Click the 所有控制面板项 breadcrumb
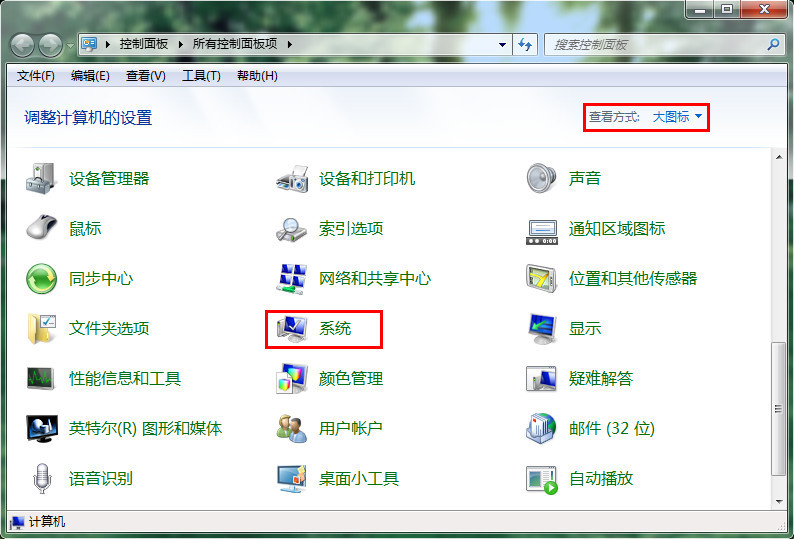 (235, 44)
